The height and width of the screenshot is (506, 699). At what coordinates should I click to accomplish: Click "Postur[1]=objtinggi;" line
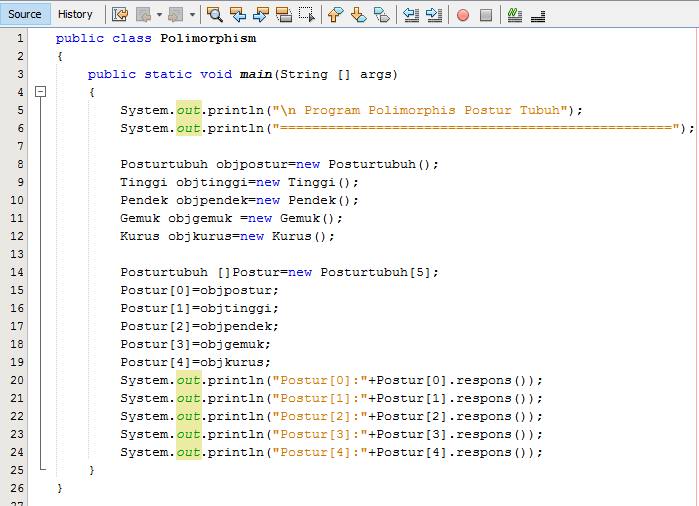(199, 309)
